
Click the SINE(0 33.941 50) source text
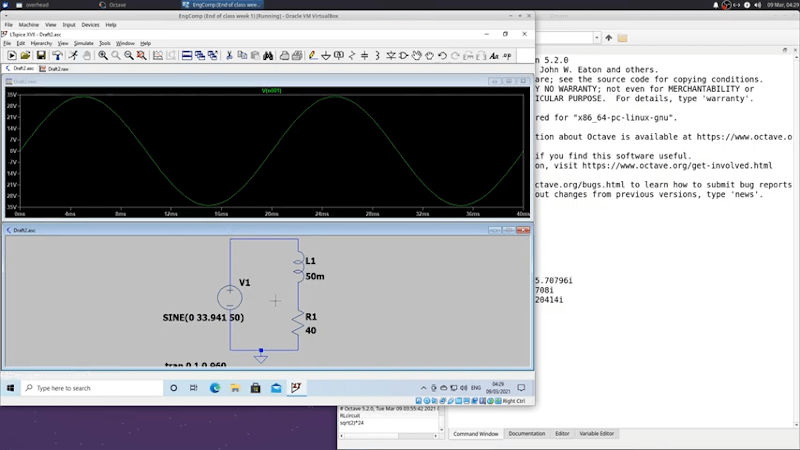pos(203,317)
